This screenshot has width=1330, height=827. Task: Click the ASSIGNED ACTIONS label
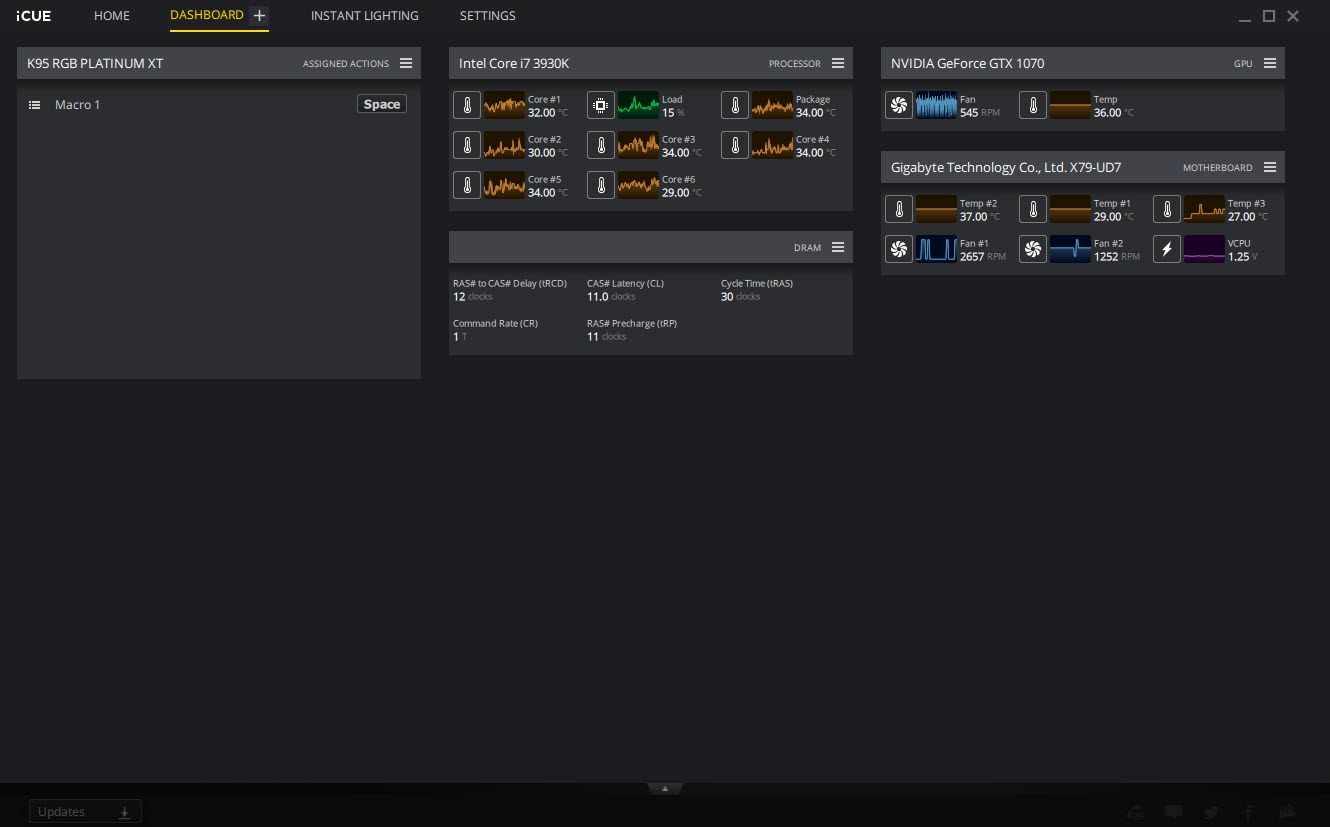pyautogui.click(x=346, y=64)
